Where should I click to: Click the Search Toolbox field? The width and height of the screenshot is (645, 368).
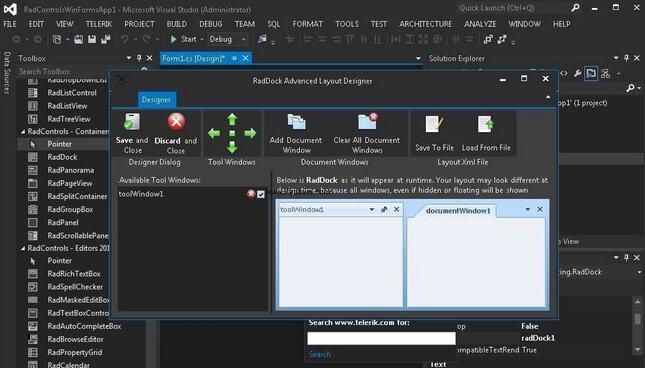[78, 71]
